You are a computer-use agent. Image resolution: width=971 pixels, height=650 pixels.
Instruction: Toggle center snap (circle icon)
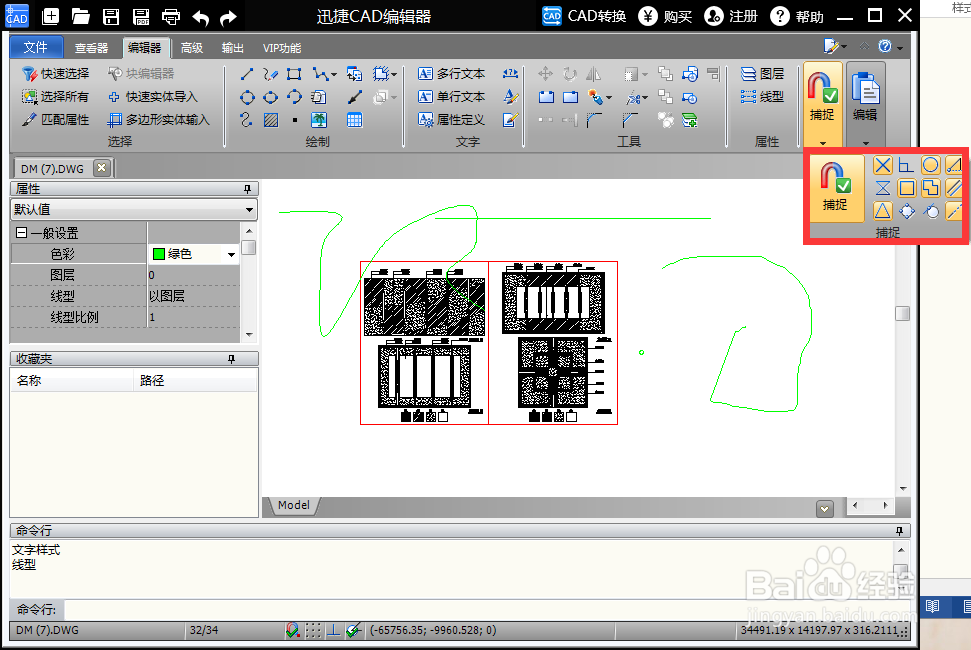[x=930, y=165]
